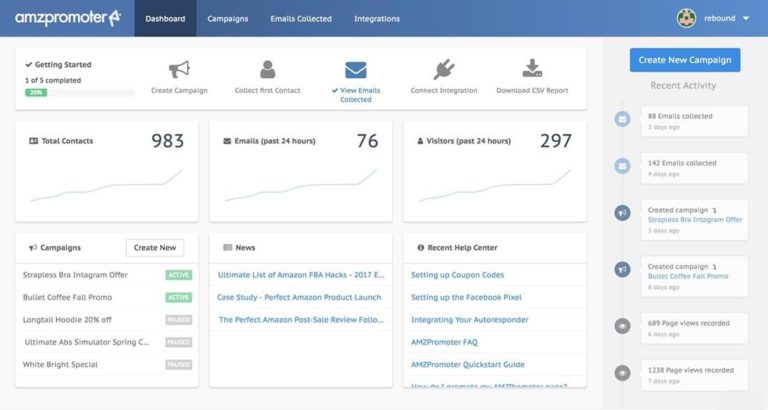Click the amzpromoter logo

pyautogui.click(x=68, y=18)
